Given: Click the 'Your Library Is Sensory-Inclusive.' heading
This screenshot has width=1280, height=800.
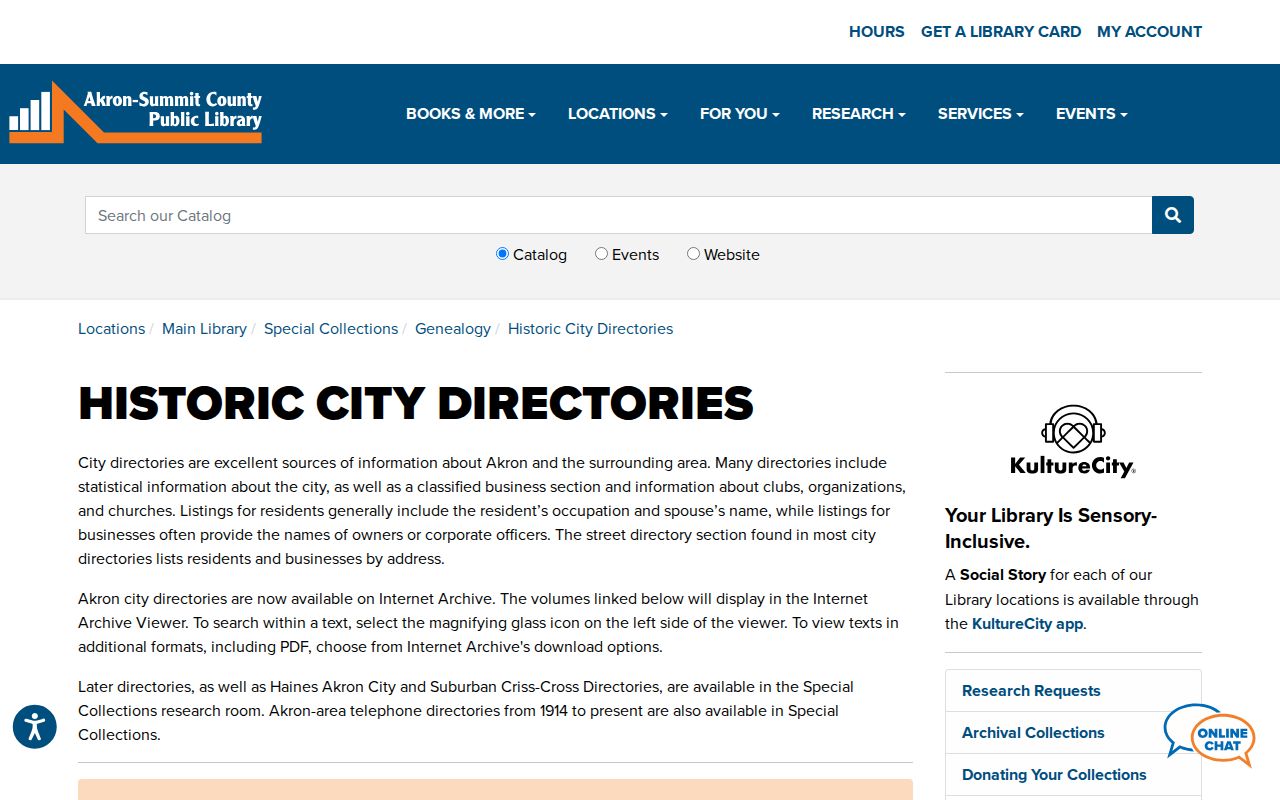Looking at the screenshot, I should click(1051, 529).
